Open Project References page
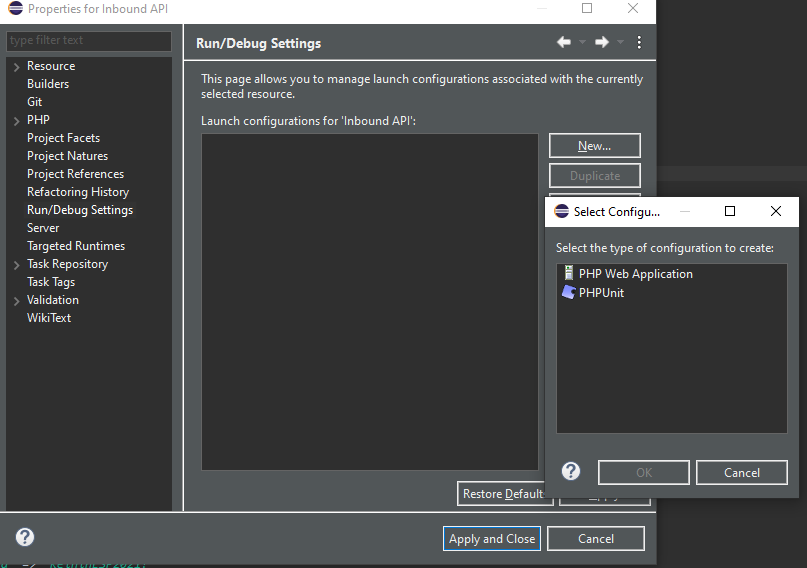Image resolution: width=807 pixels, height=568 pixels. [76, 174]
